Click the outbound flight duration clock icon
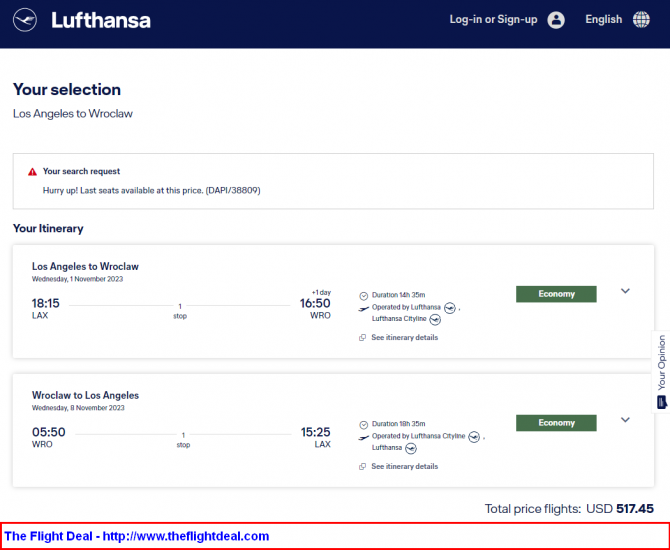670x550 pixels. click(x=364, y=296)
